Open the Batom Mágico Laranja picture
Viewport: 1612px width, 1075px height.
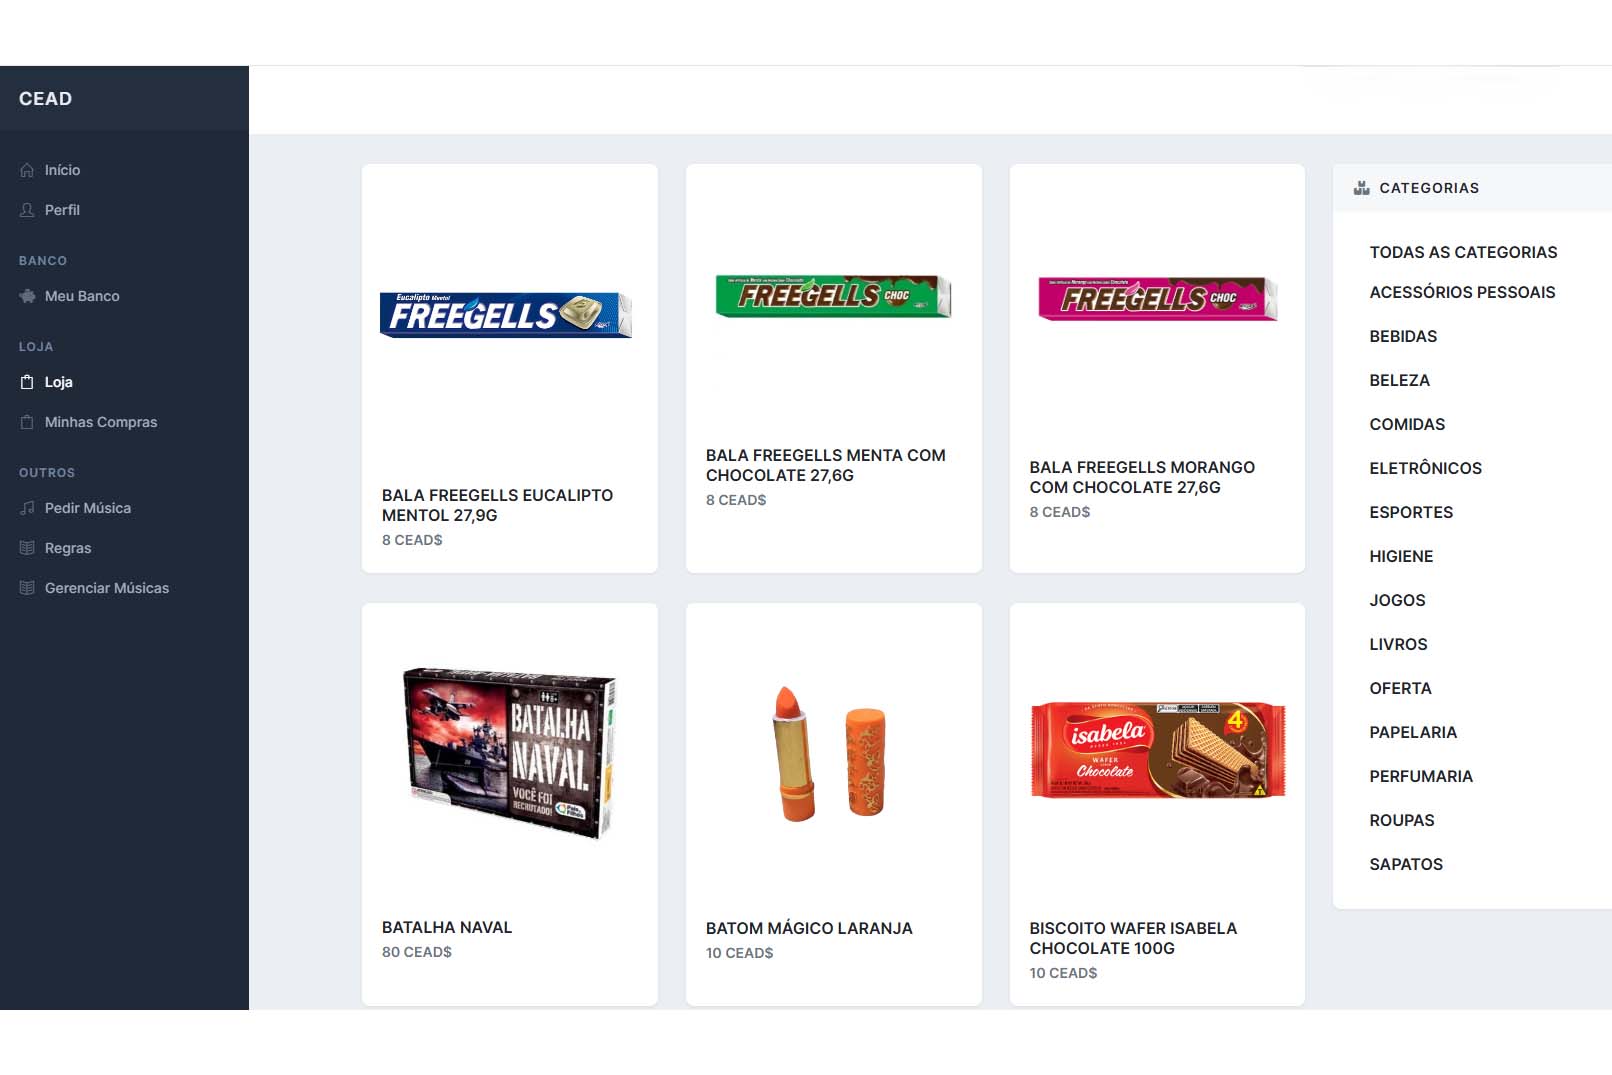click(831, 753)
